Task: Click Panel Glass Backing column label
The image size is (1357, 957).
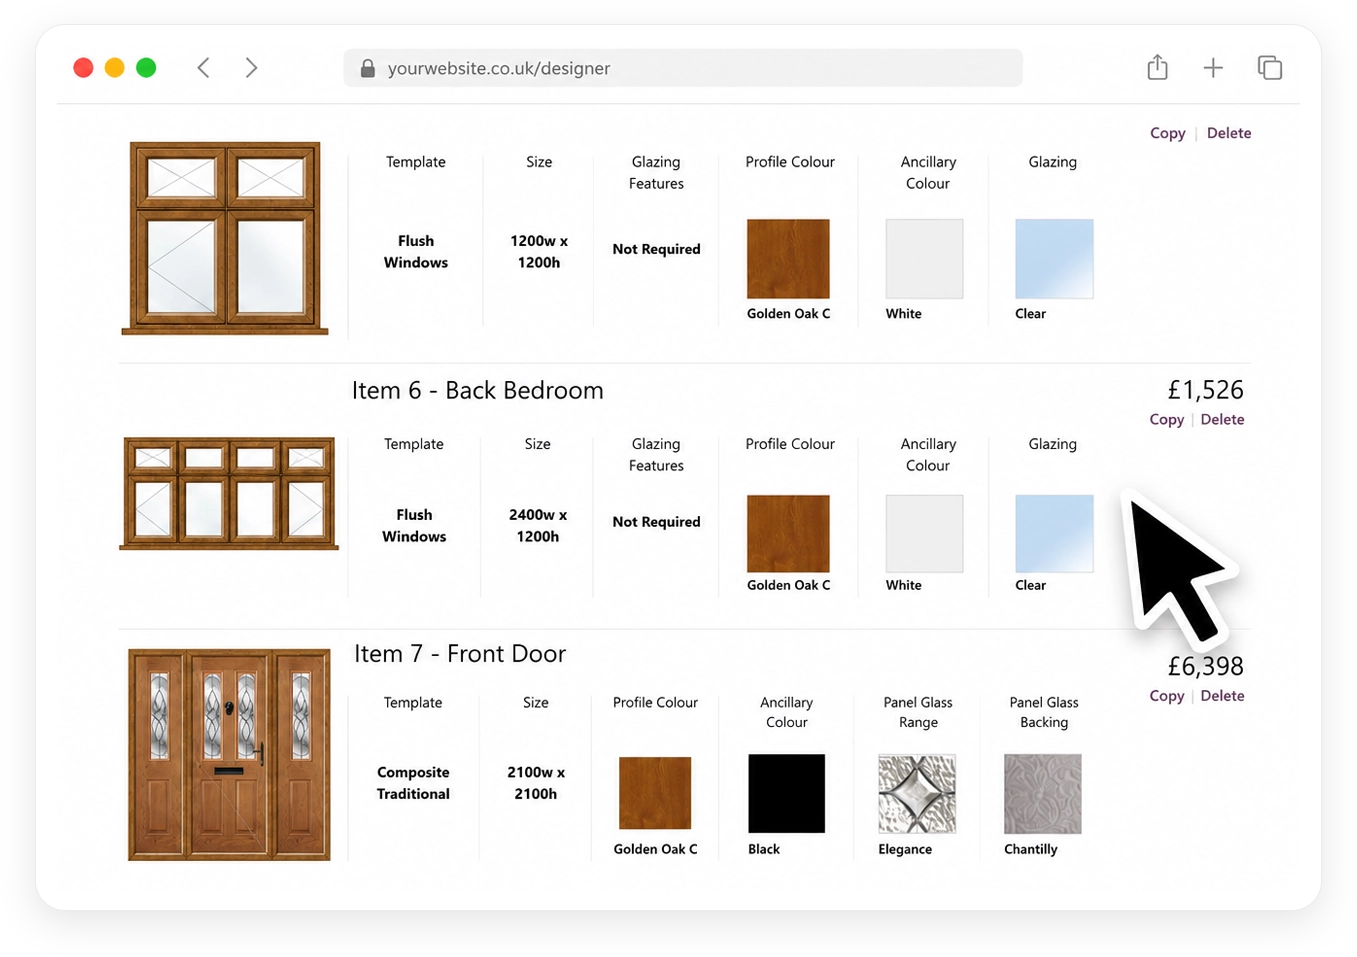Action: click(1044, 712)
